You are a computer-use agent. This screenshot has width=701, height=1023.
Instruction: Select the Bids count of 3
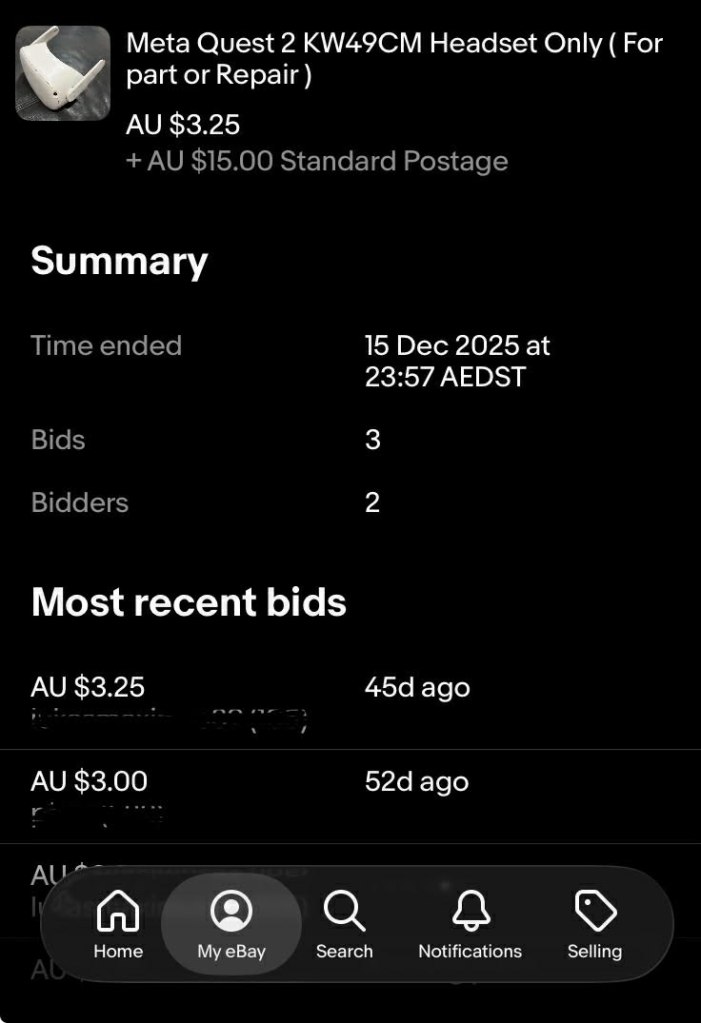pyautogui.click(x=373, y=440)
